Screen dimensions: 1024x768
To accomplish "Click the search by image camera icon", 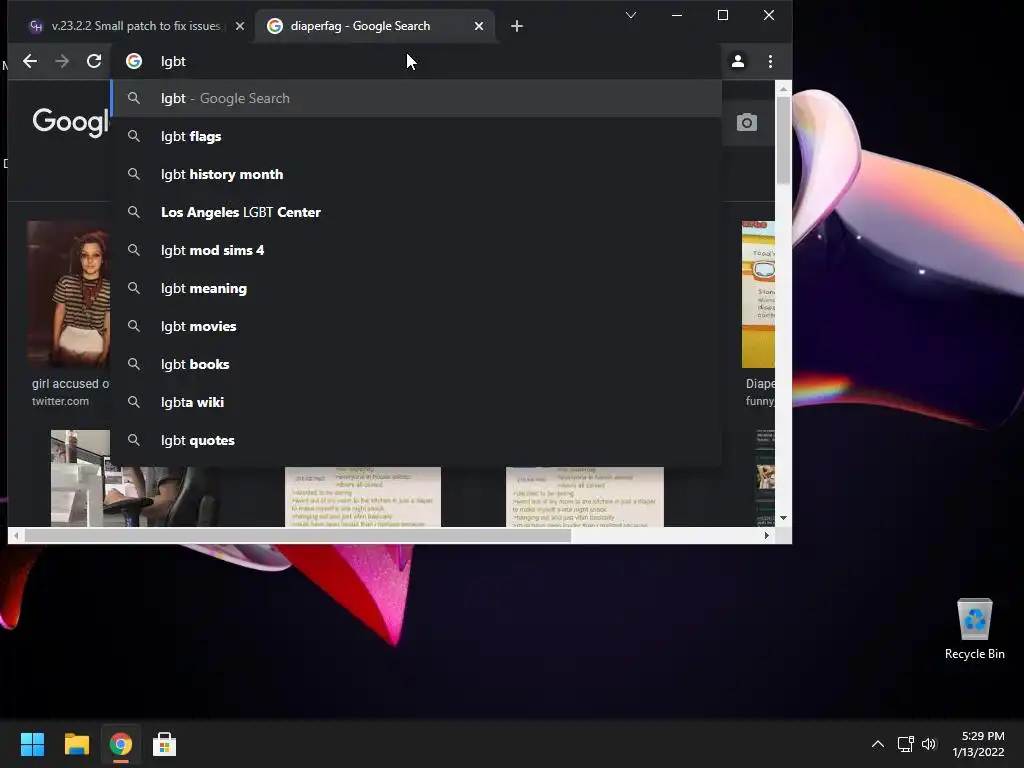I will (x=746, y=122).
